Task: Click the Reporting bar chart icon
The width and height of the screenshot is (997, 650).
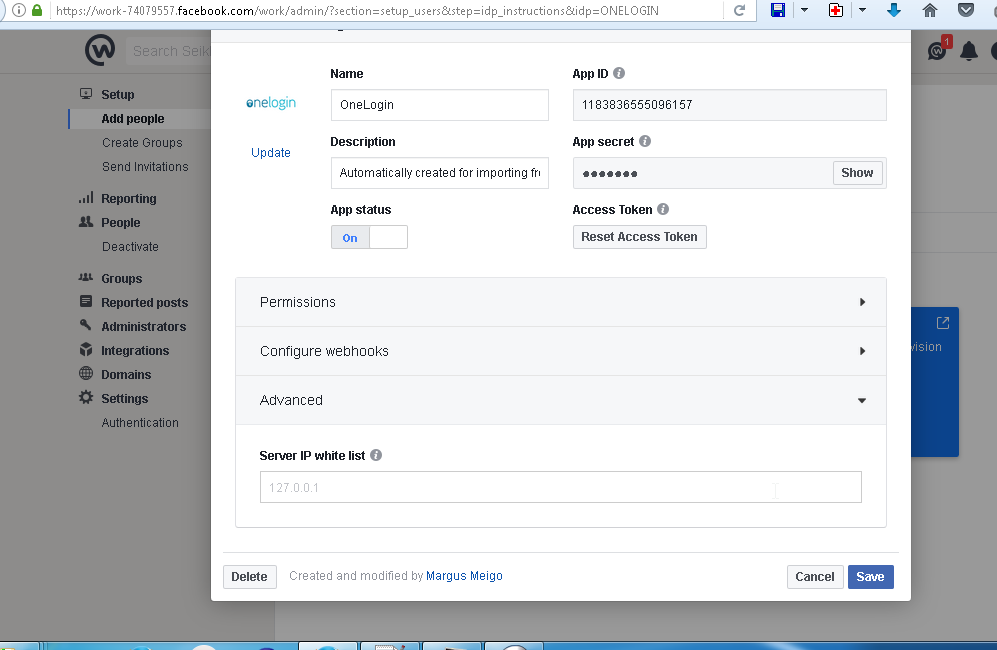Action: [86, 198]
